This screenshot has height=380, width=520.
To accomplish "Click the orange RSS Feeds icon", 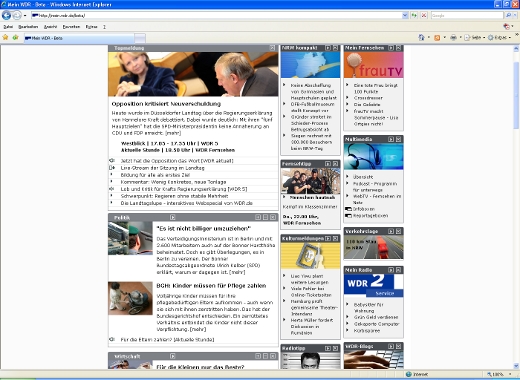I will click(437, 38).
